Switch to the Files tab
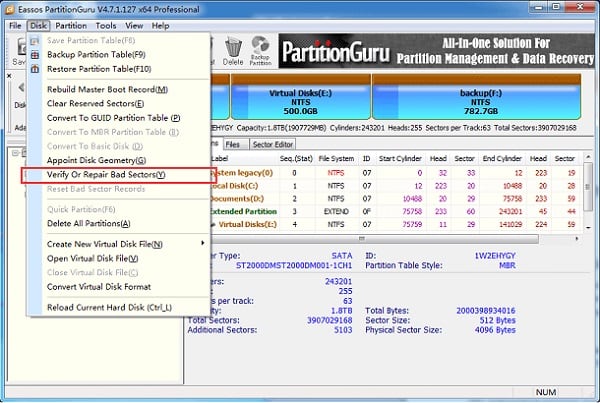The width and height of the screenshot is (600, 403). coord(230,144)
